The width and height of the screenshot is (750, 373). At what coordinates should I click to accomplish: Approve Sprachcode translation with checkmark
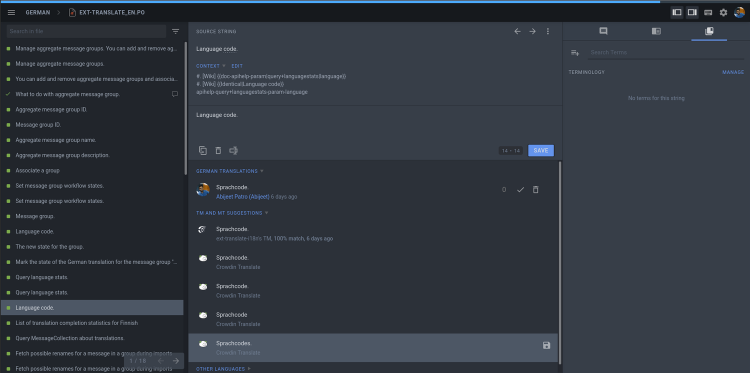[520, 190]
